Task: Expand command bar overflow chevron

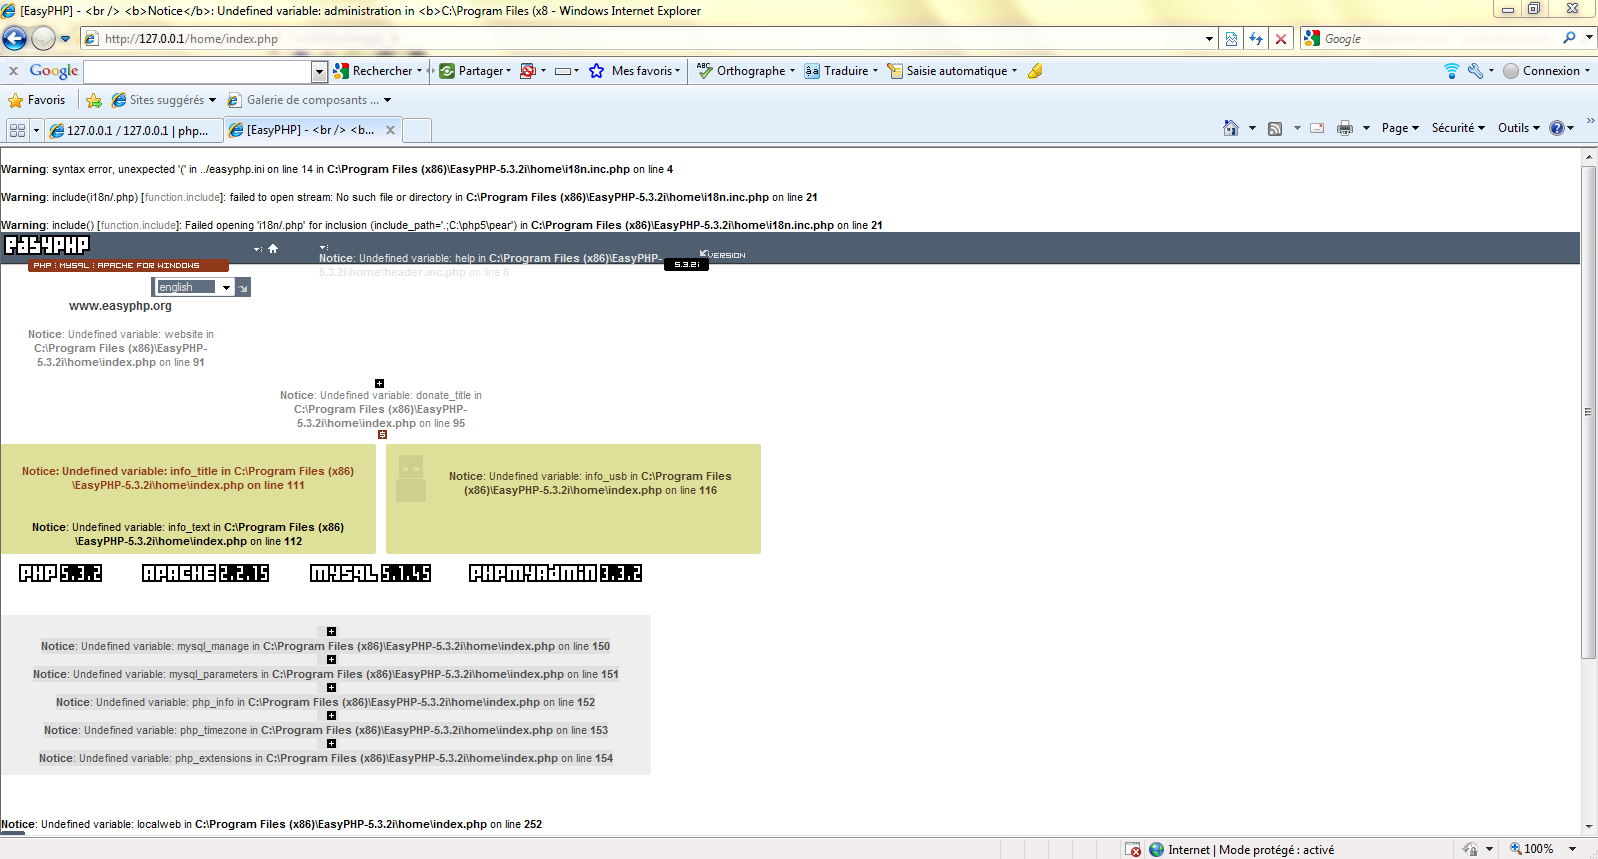Action: [x=1590, y=121]
